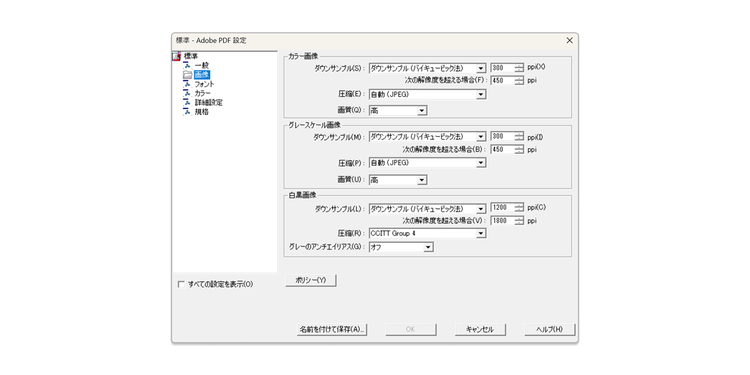Viewport: 750px width, 375px height.
Task: Select フォント in the settings tree
Action: [204, 84]
